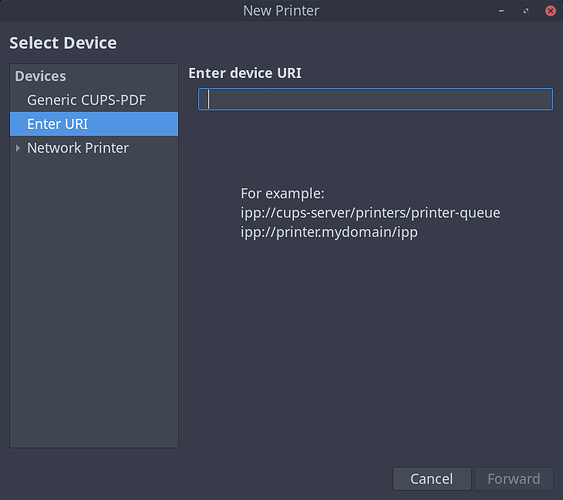Viewport: 563px width, 500px height.
Task: Click the New Printer title bar
Action: (x=281, y=11)
